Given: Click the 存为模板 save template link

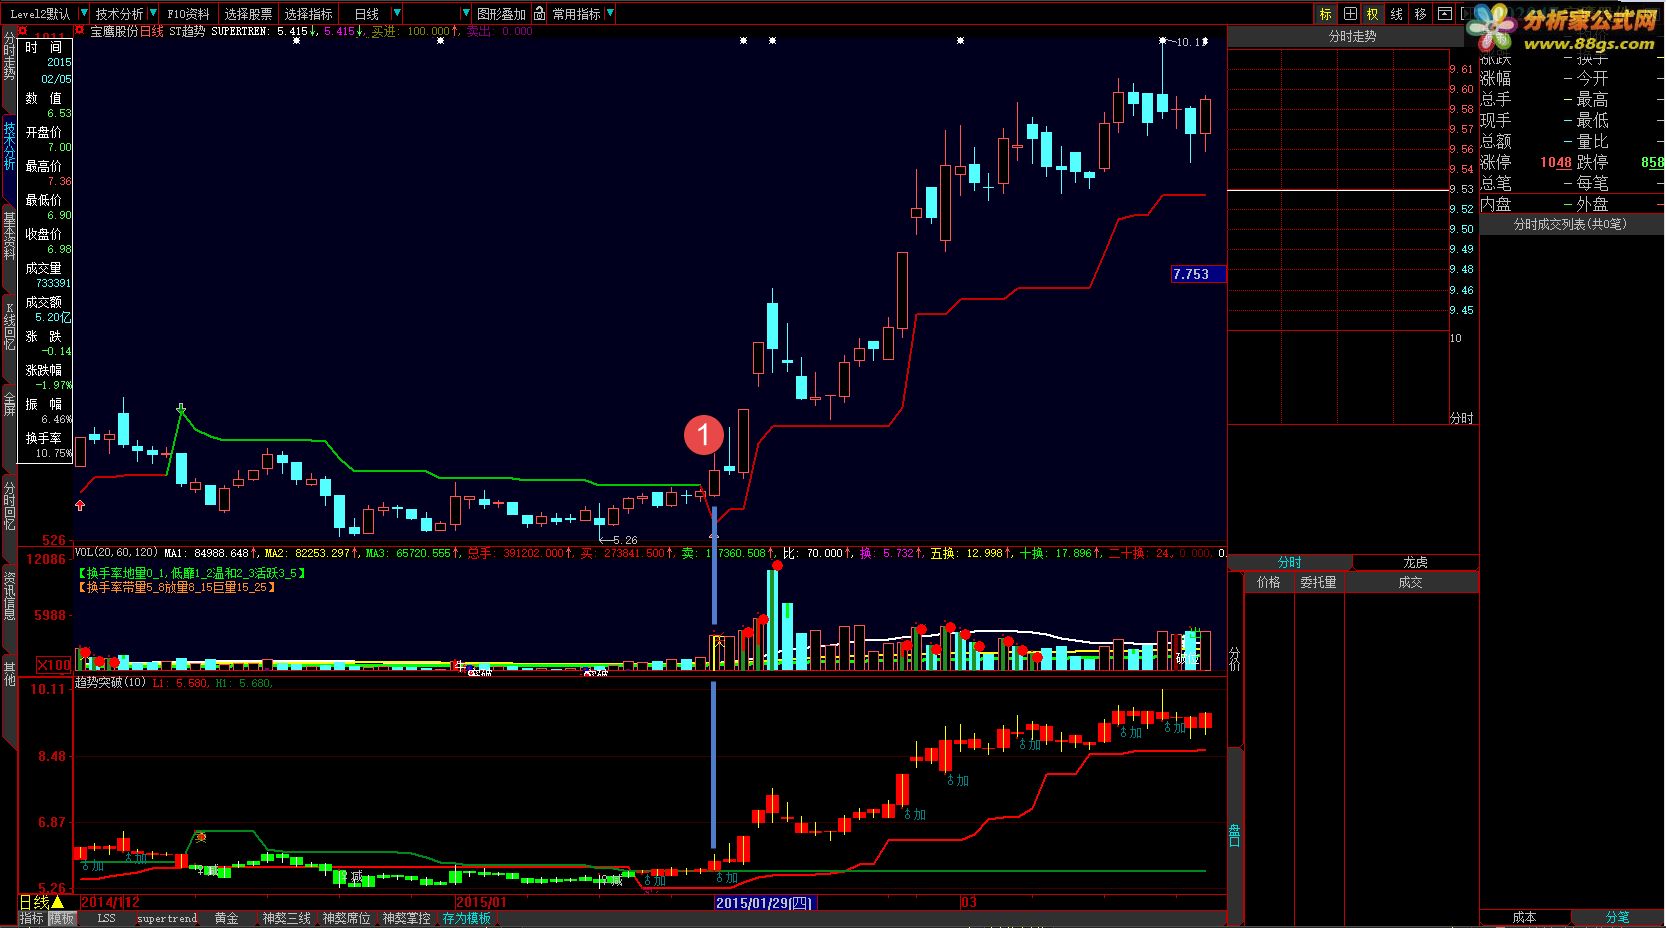Looking at the screenshot, I should [x=467, y=918].
